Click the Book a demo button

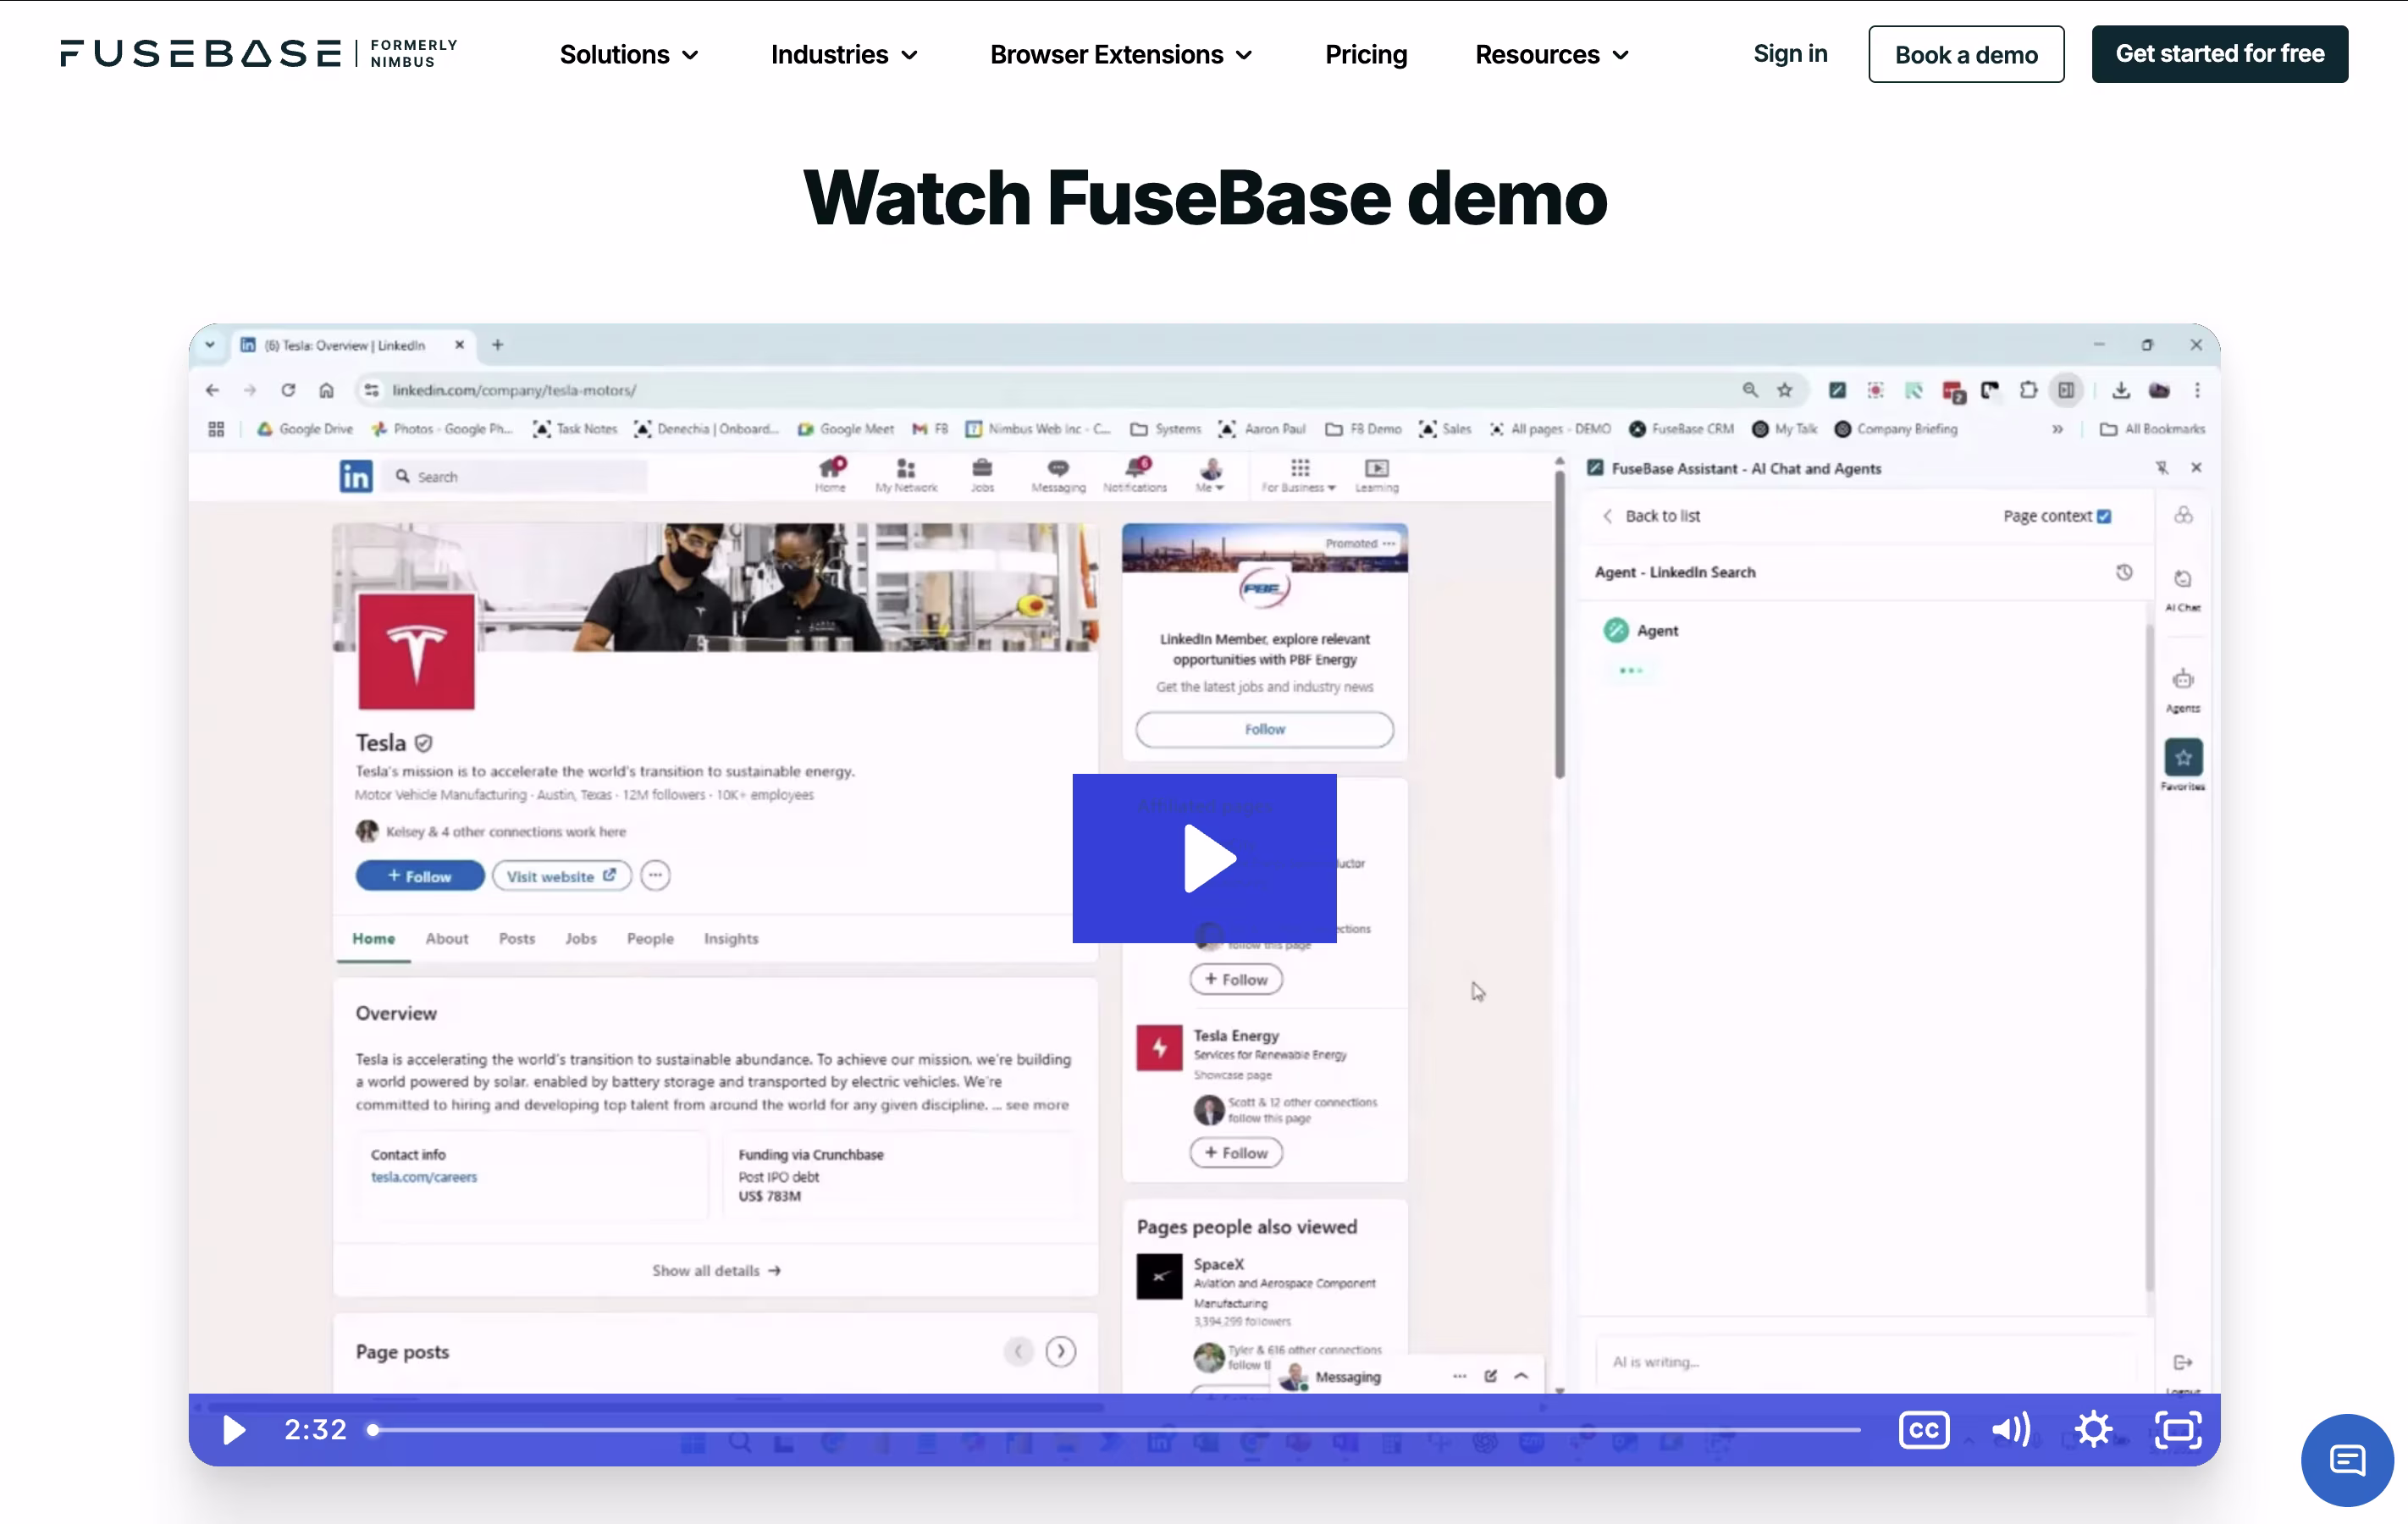pos(1965,54)
